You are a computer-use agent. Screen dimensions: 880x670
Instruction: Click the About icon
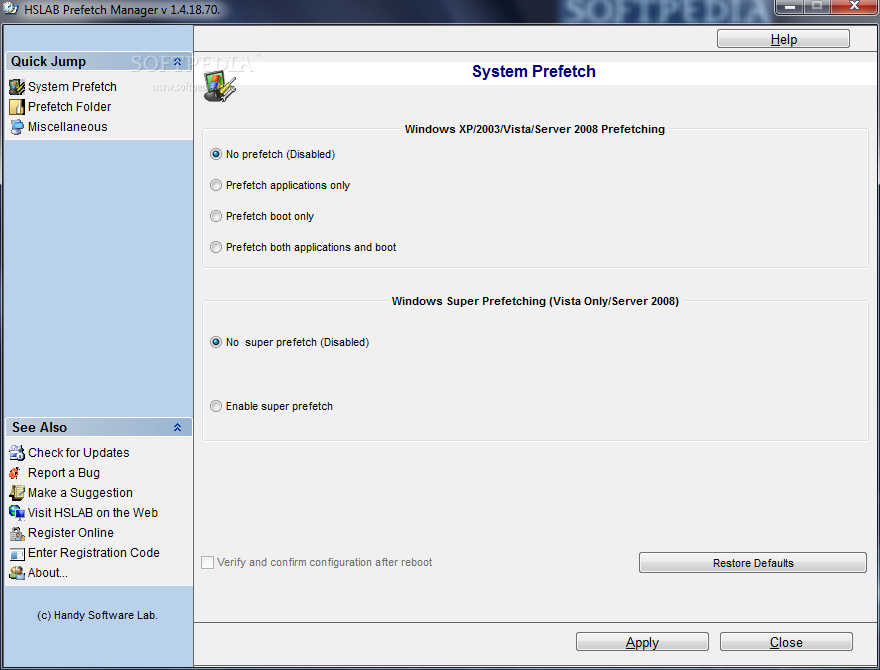coord(17,573)
